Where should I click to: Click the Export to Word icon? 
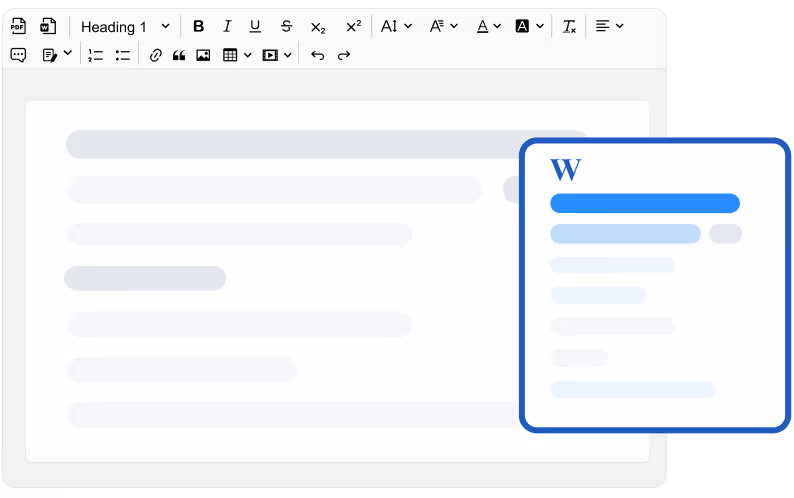[x=47, y=26]
